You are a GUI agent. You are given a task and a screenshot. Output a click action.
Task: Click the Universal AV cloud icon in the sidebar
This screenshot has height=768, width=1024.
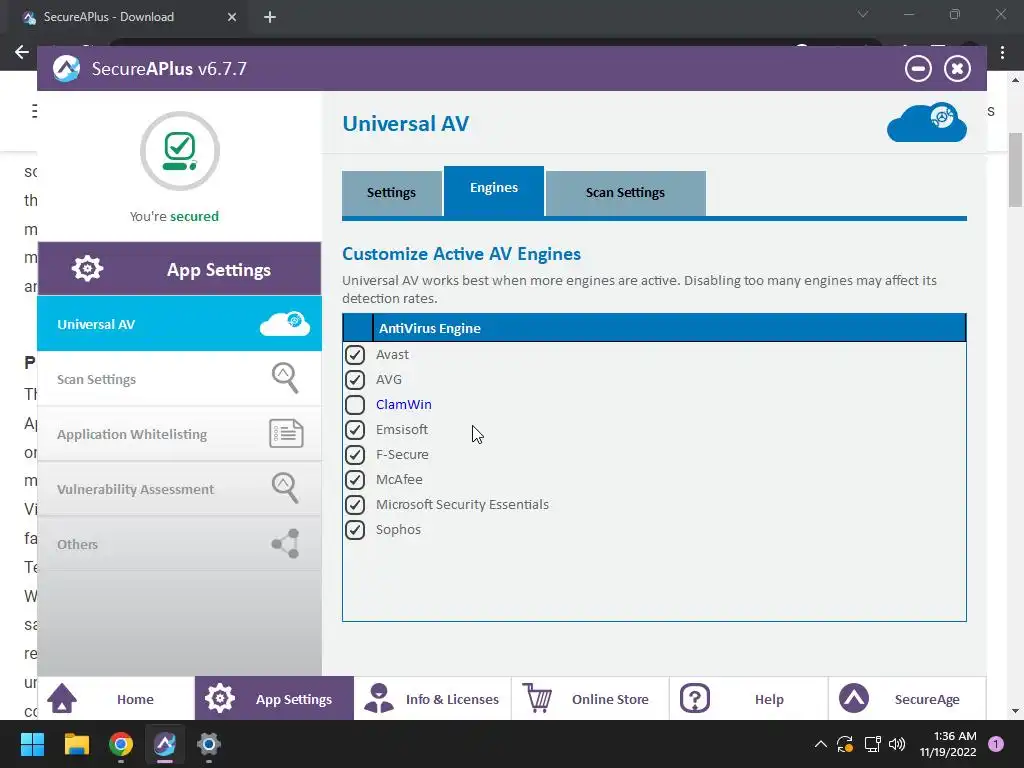[285, 324]
